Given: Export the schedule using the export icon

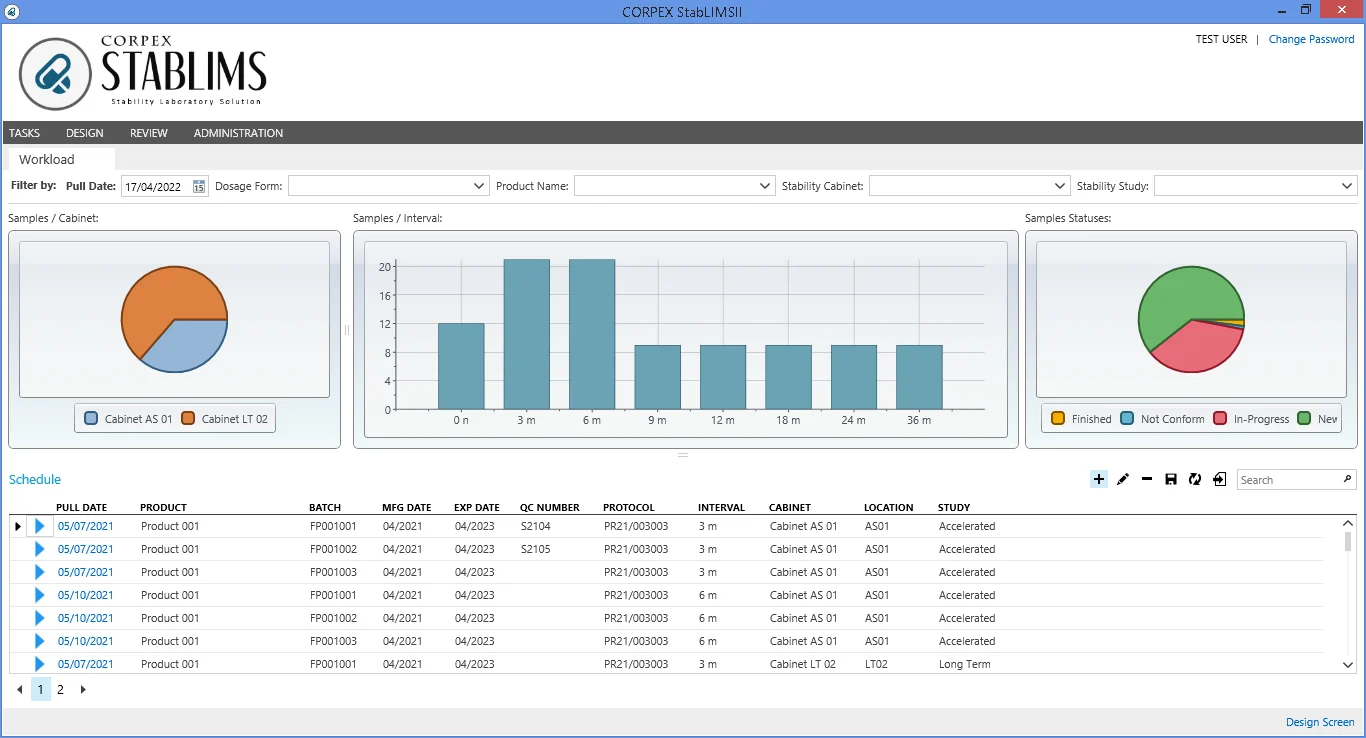Looking at the screenshot, I should coord(1219,479).
